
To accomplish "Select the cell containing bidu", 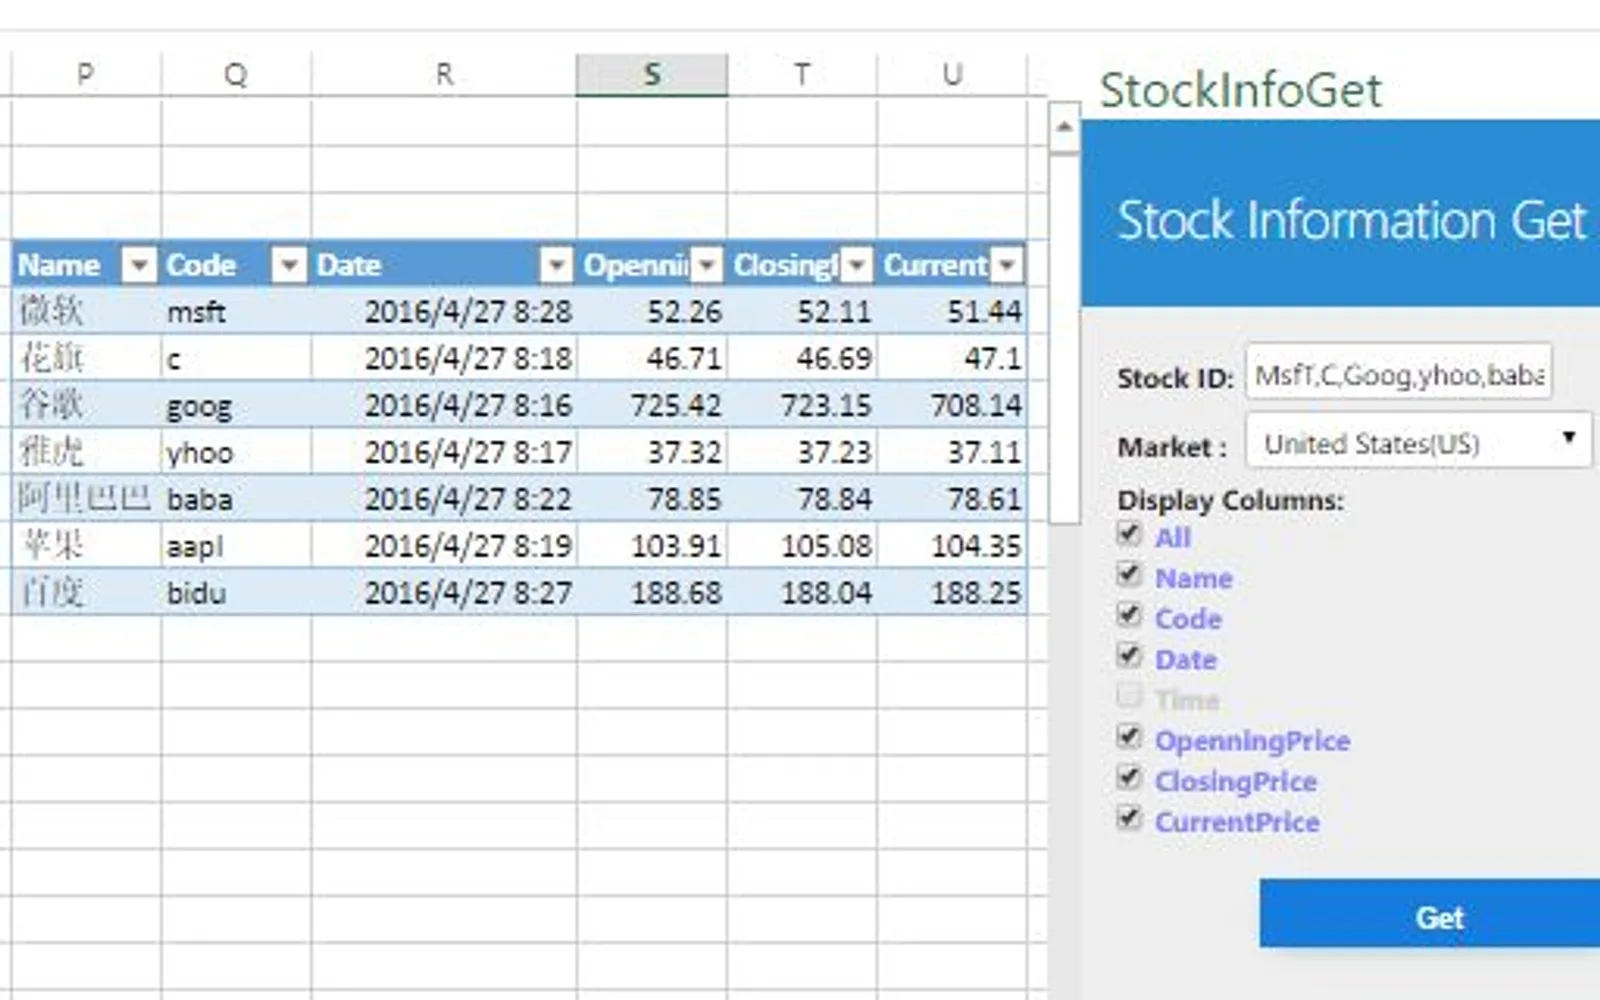I will pyautogui.click(x=236, y=592).
